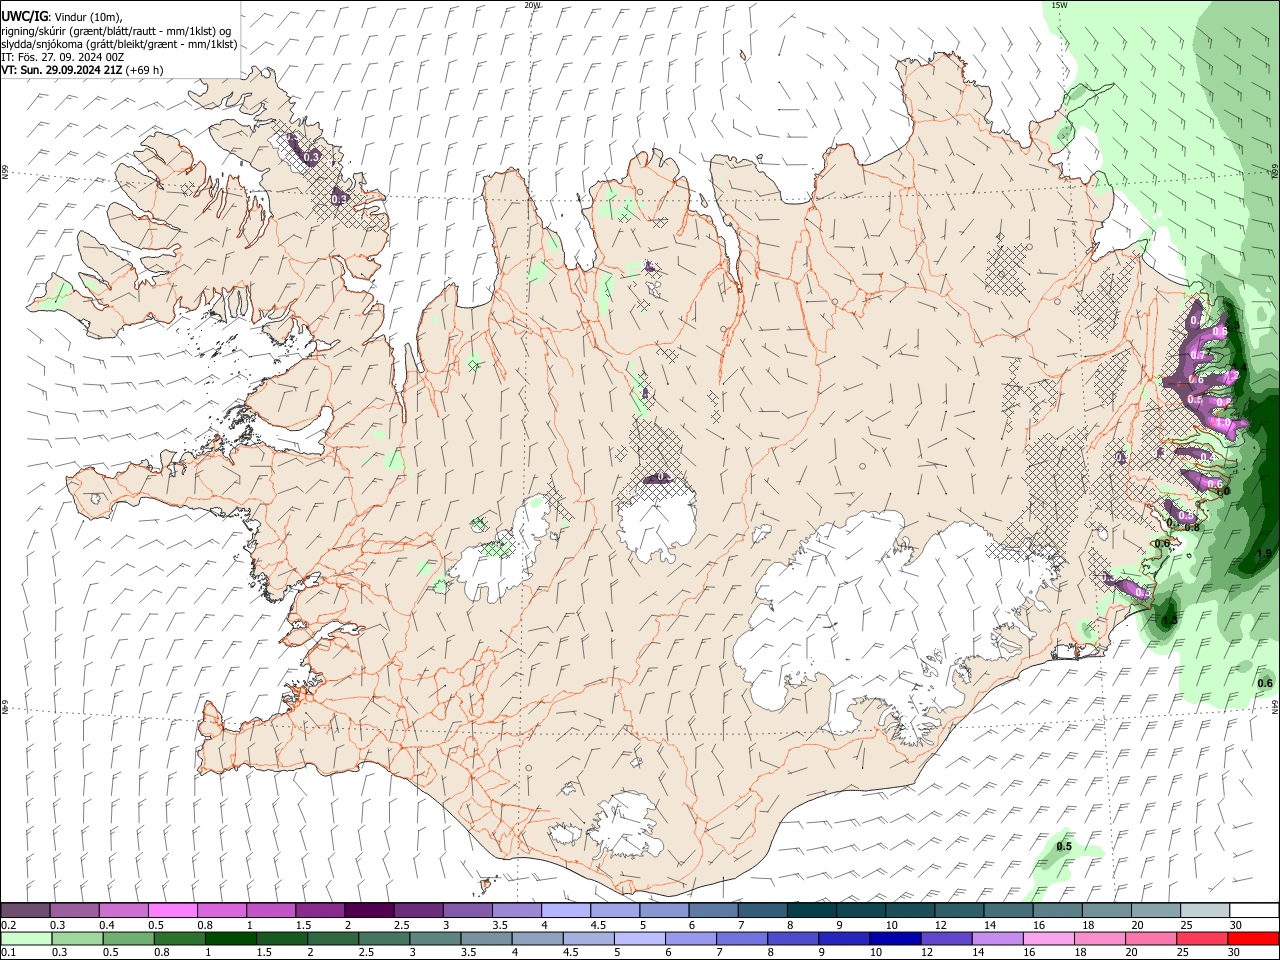The width and height of the screenshot is (1280, 960).
Task: Click the rain legend swatch between 0.5 and 0.8
Action: tap(128, 938)
